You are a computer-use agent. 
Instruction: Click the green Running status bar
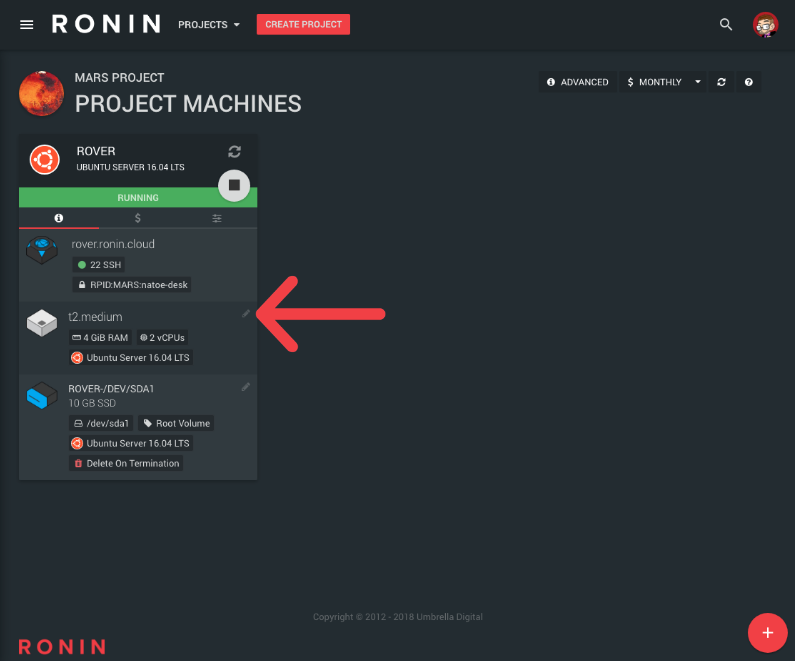click(x=138, y=198)
